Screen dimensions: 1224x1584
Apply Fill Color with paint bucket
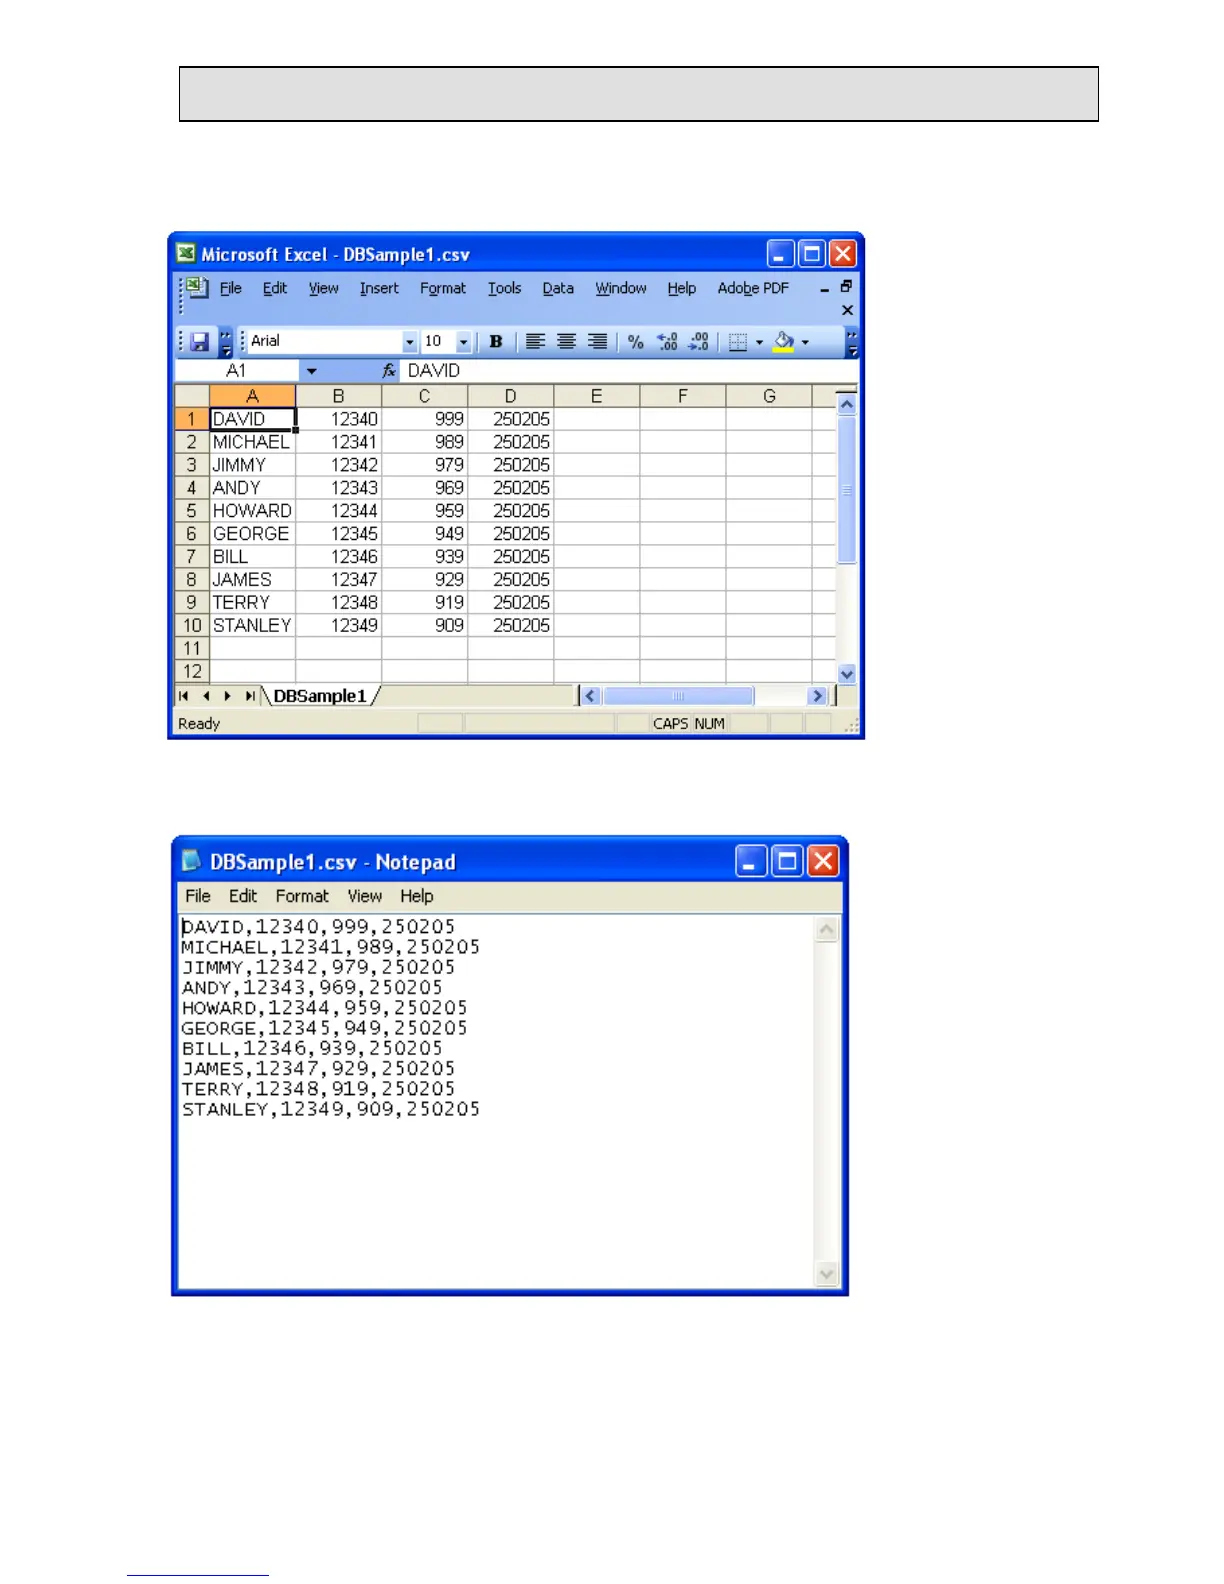tap(784, 342)
